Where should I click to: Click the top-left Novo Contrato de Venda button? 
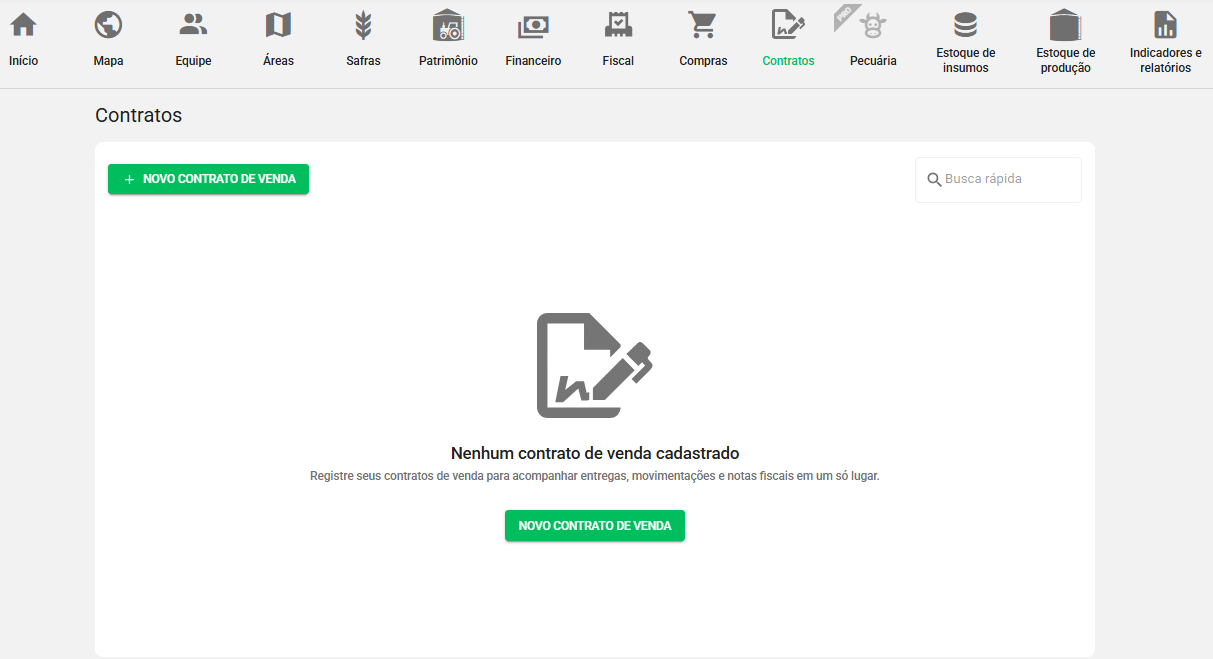pyautogui.click(x=208, y=179)
